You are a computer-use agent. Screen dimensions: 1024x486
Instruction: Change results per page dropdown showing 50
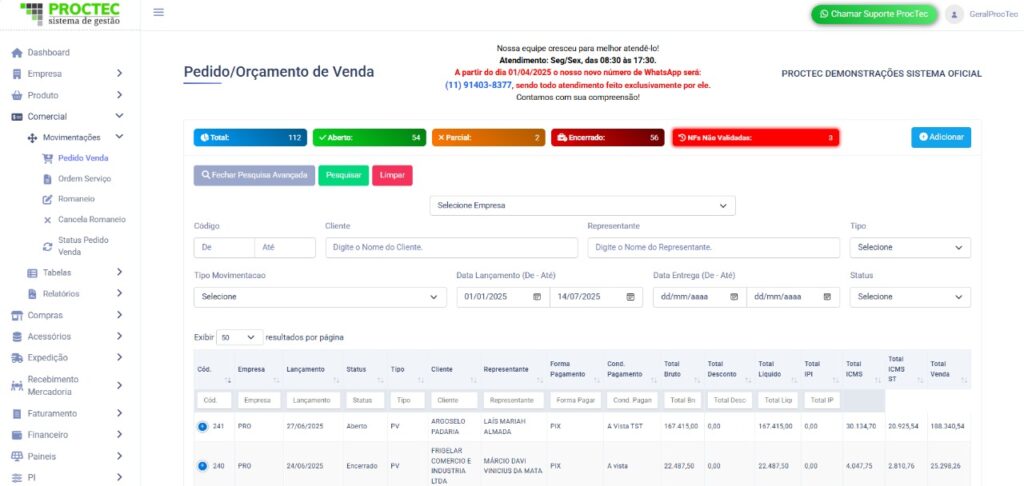pyautogui.click(x=239, y=338)
